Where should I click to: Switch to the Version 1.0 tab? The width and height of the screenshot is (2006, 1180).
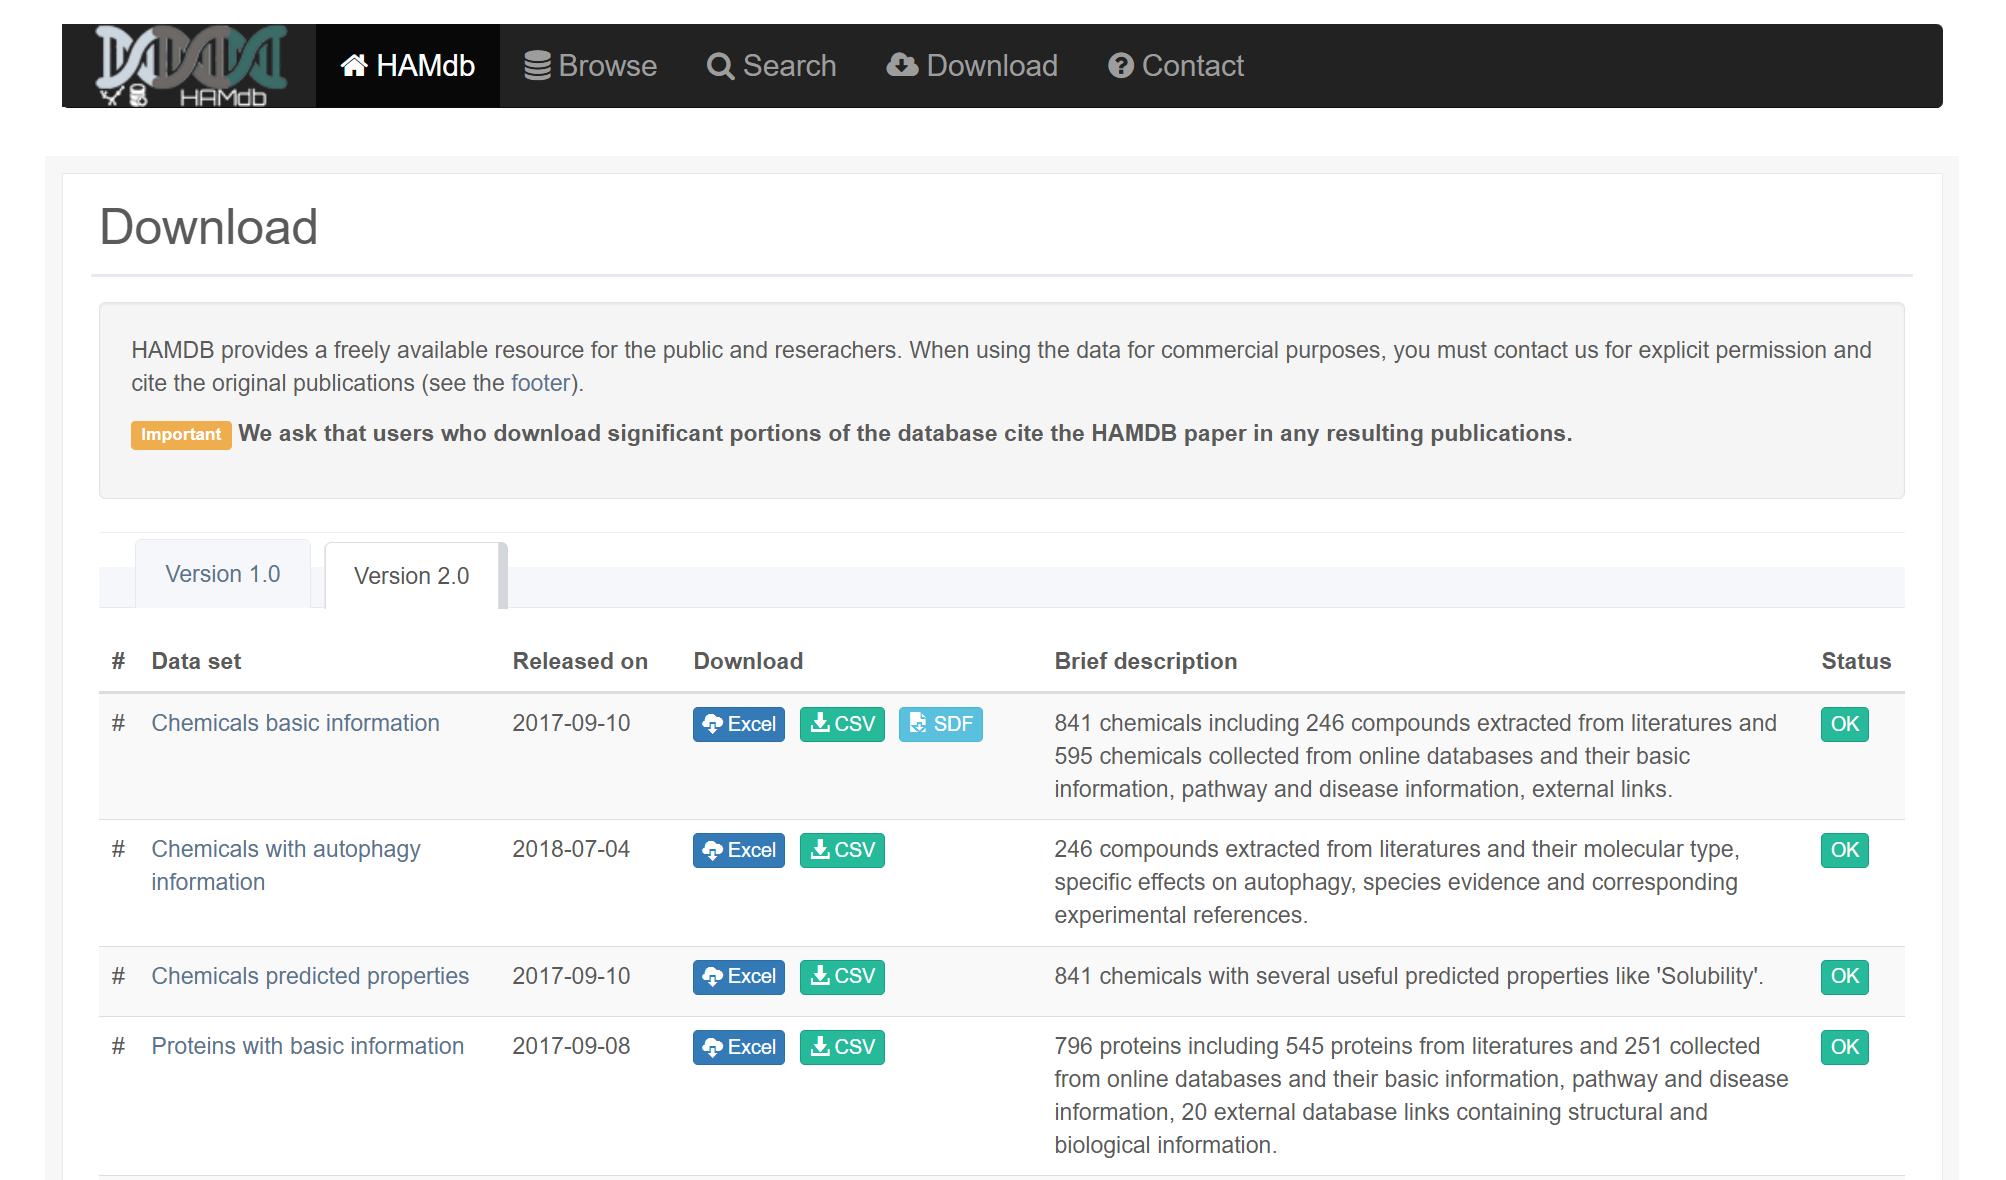coord(223,574)
